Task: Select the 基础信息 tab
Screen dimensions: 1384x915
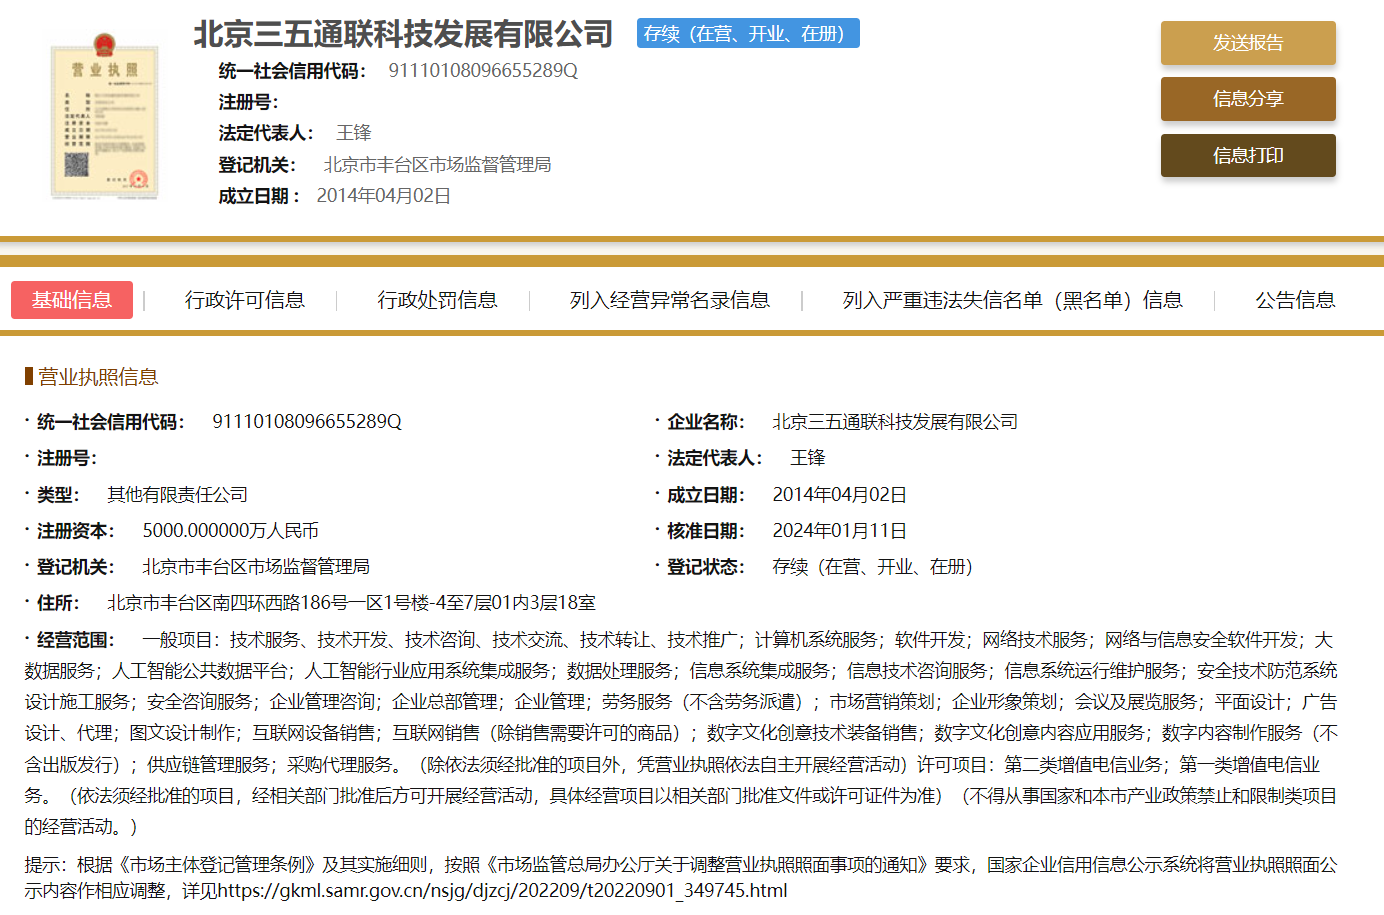Action: [x=72, y=300]
